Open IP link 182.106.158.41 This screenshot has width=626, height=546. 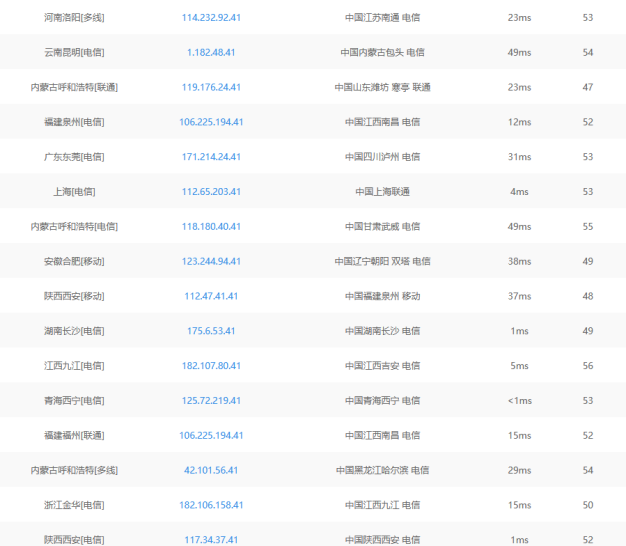(x=211, y=505)
